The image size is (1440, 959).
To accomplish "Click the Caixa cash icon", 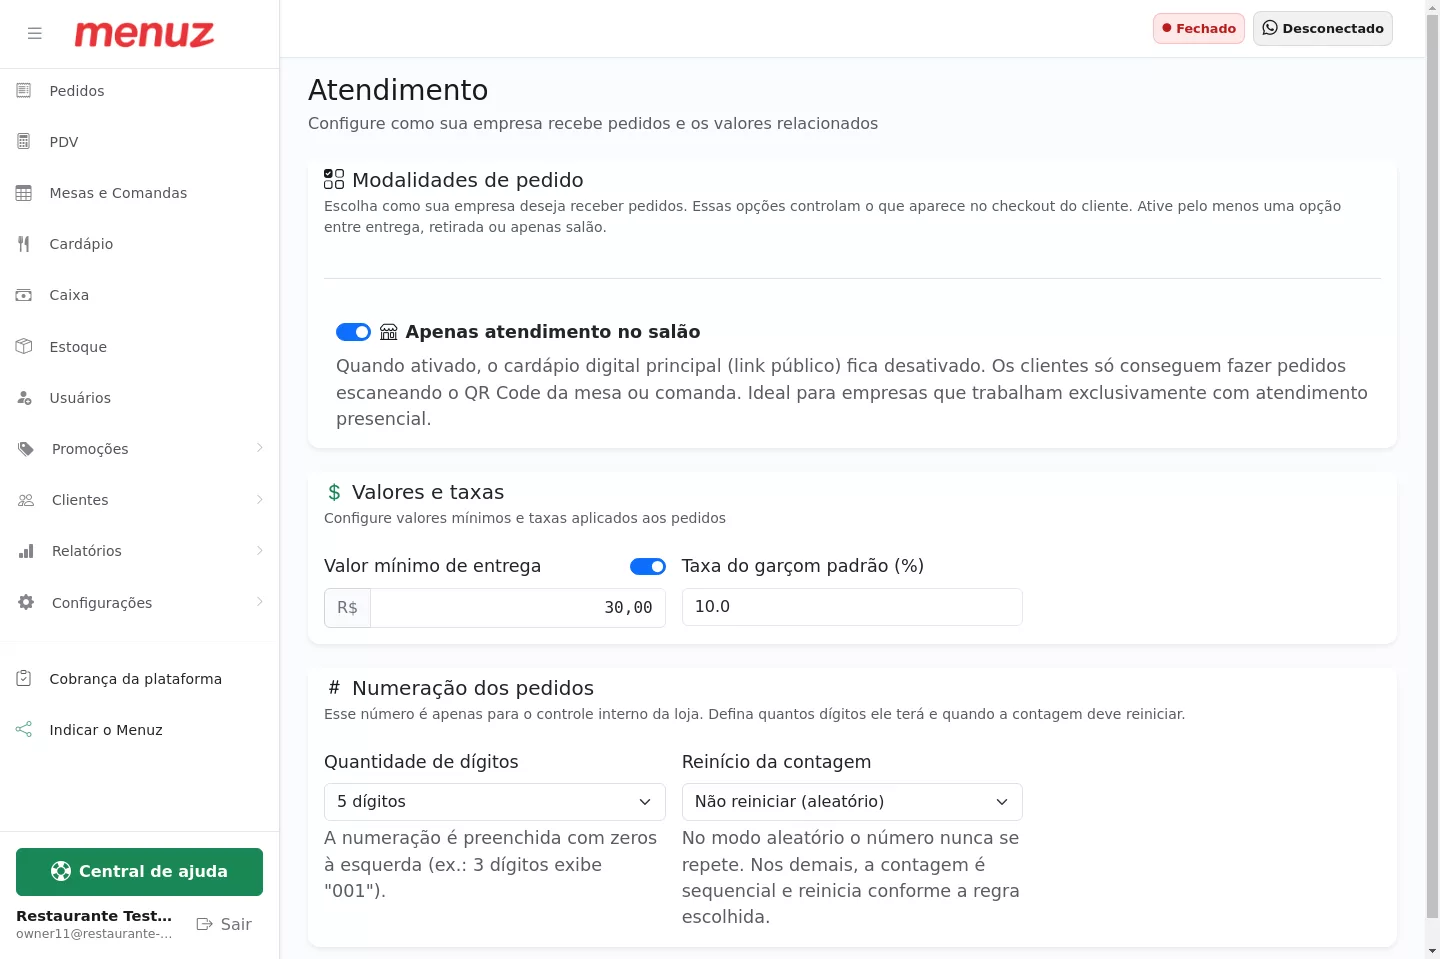I will click(x=24, y=295).
